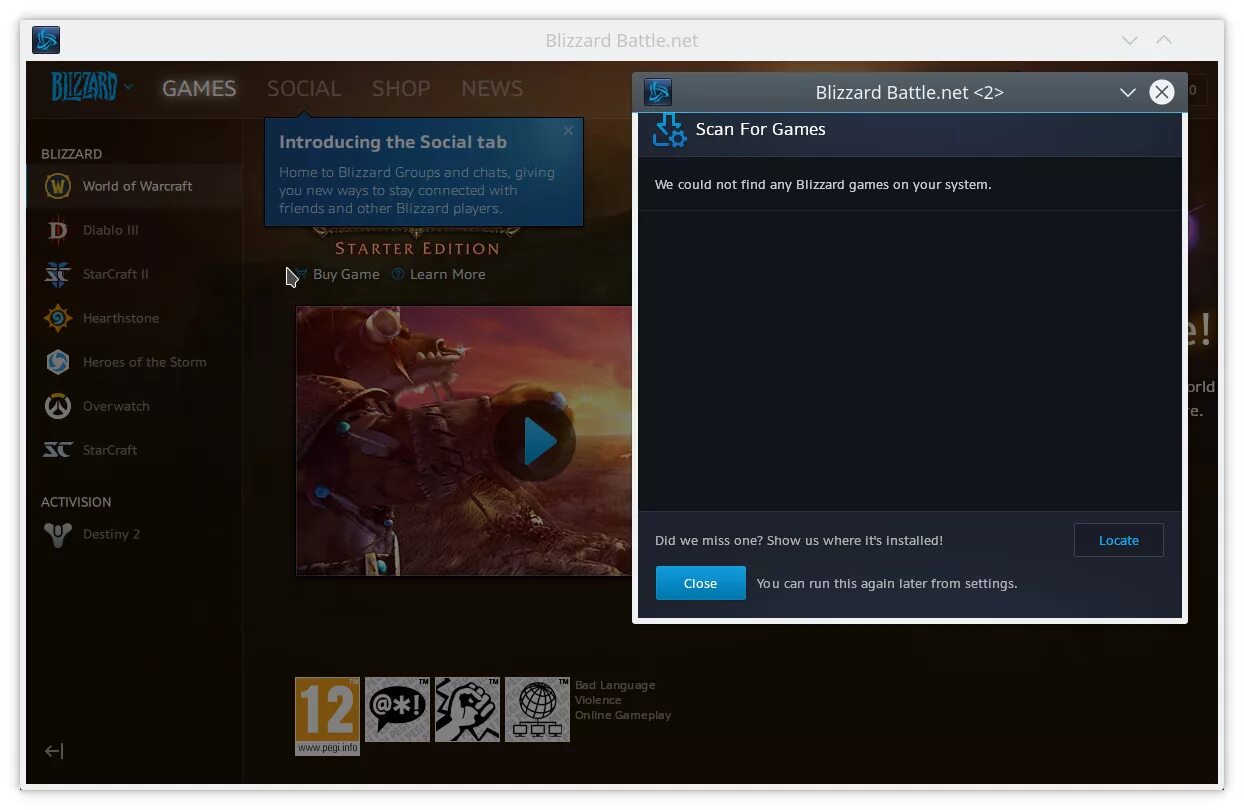
Task: Click the main window up-chevron button
Action: pyautogui.click(x=1164, y=40)
